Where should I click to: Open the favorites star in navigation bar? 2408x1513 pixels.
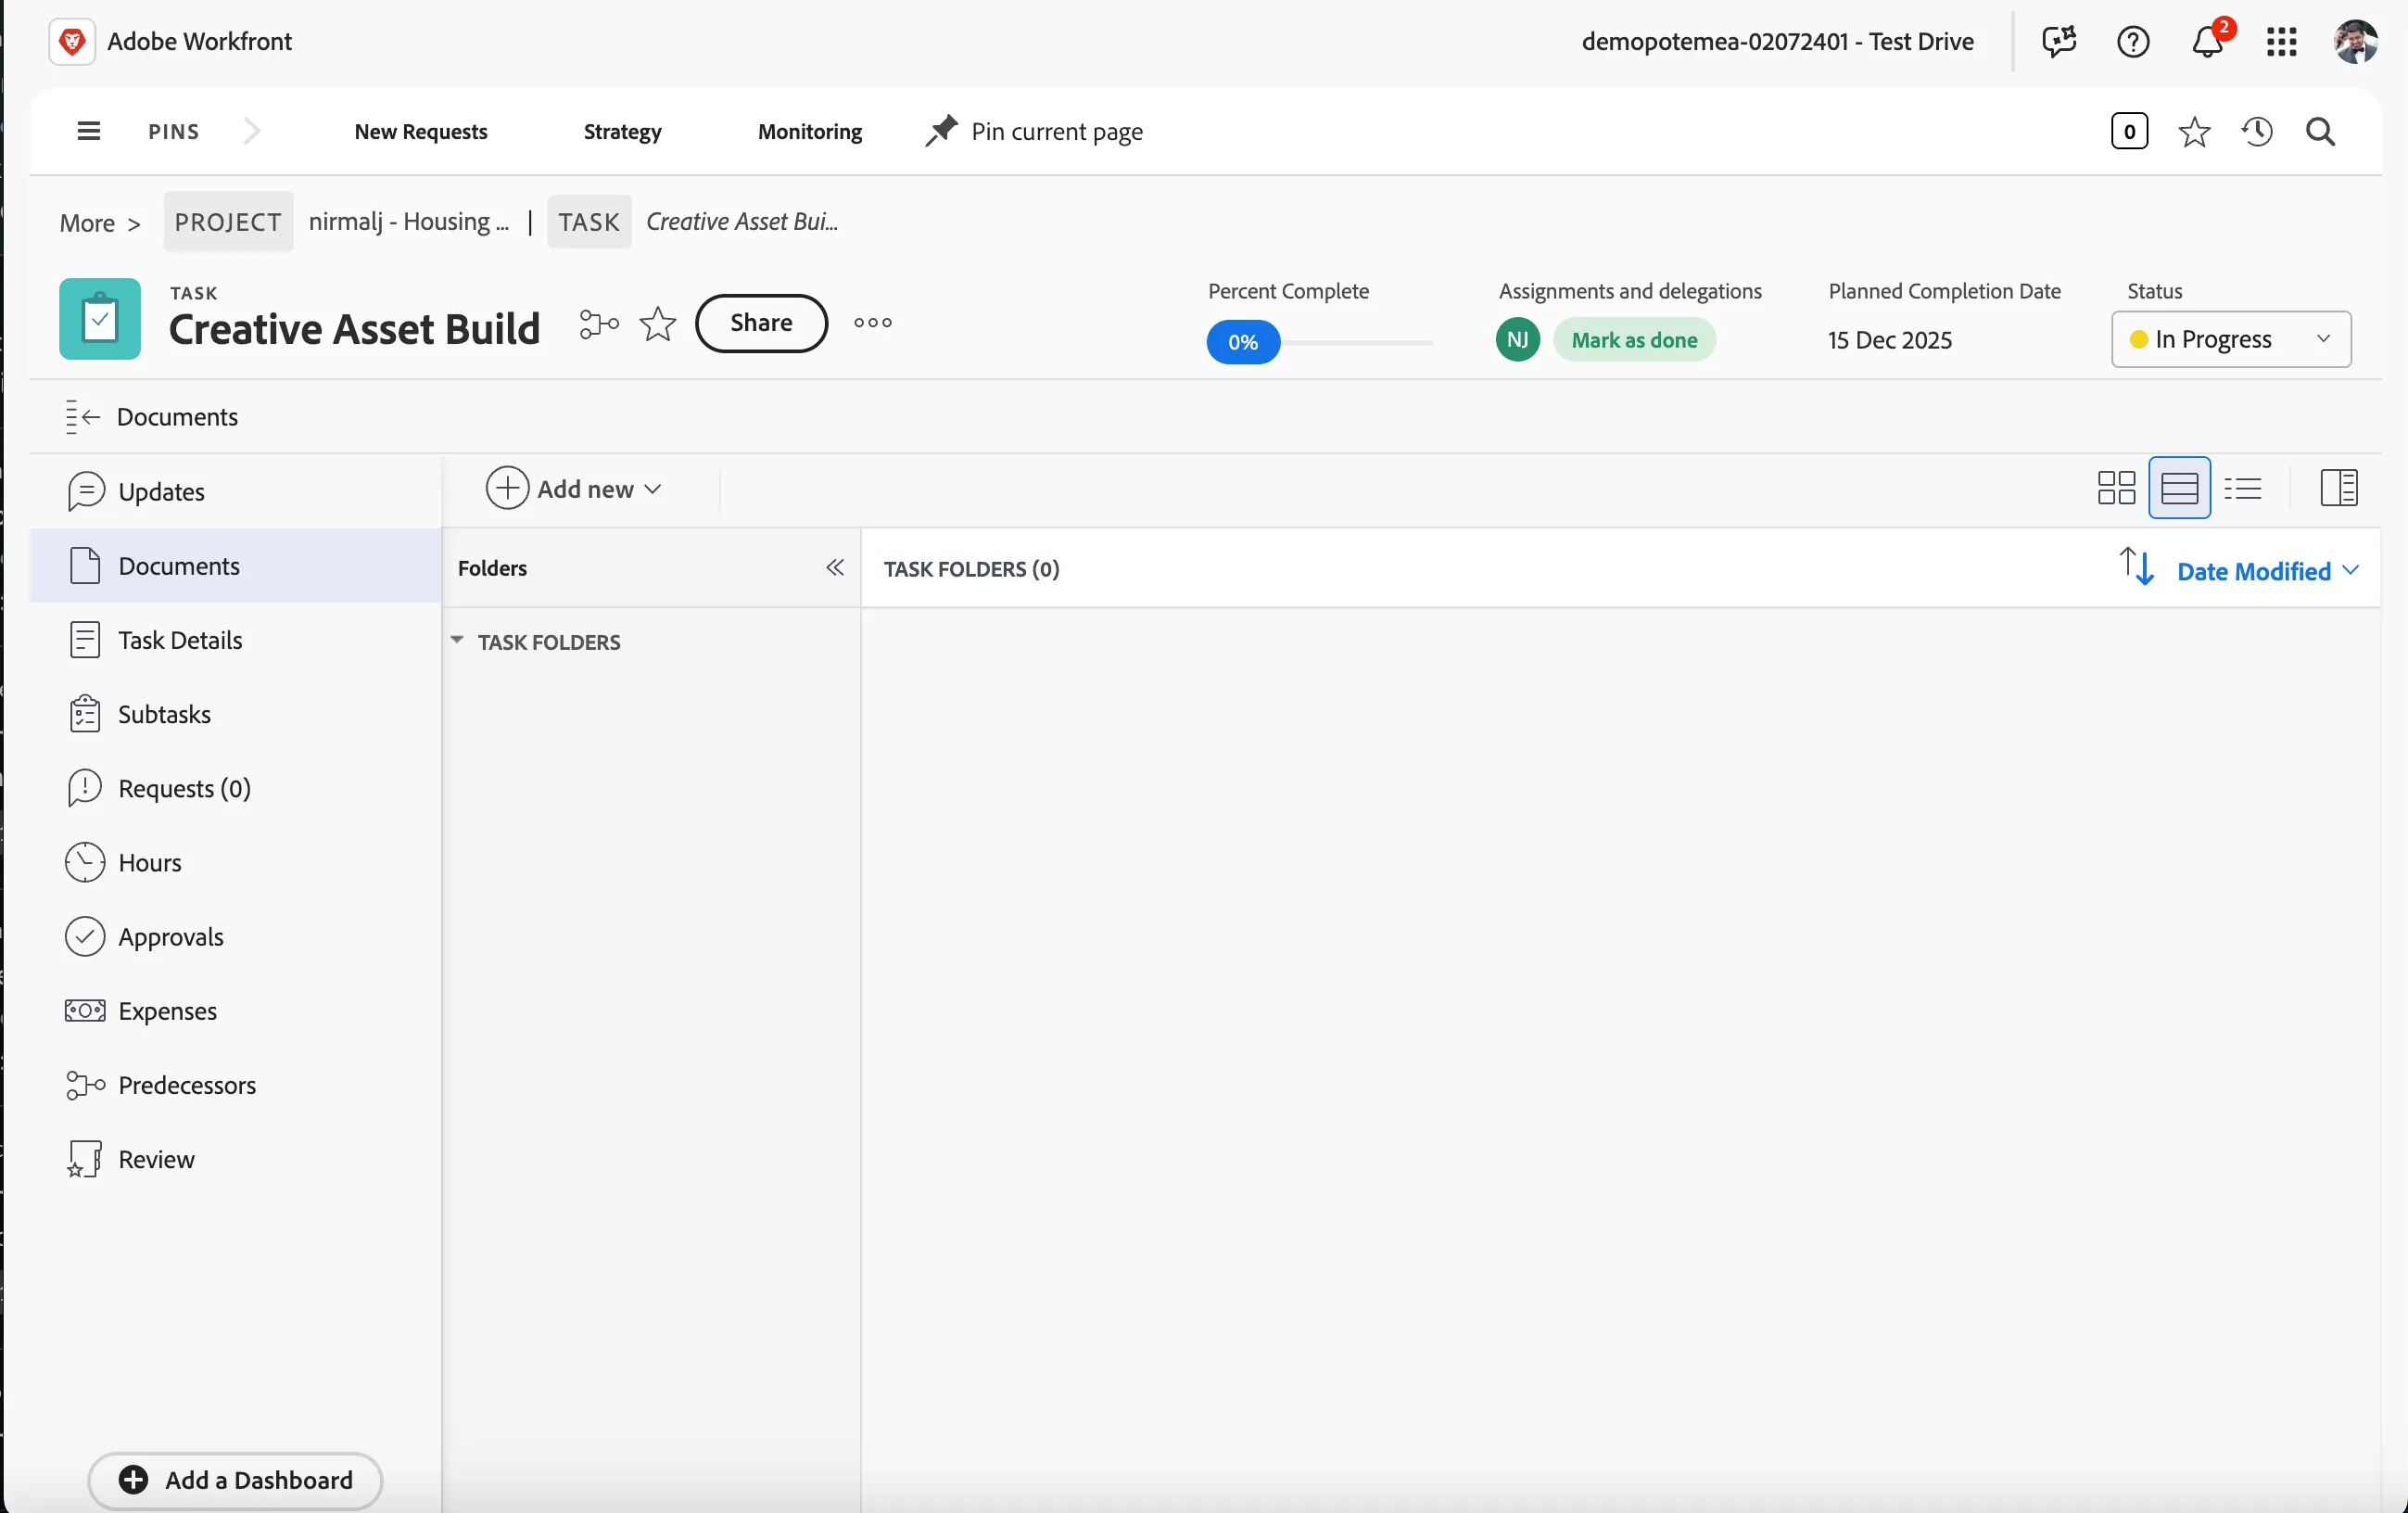tap(2194, 131)
